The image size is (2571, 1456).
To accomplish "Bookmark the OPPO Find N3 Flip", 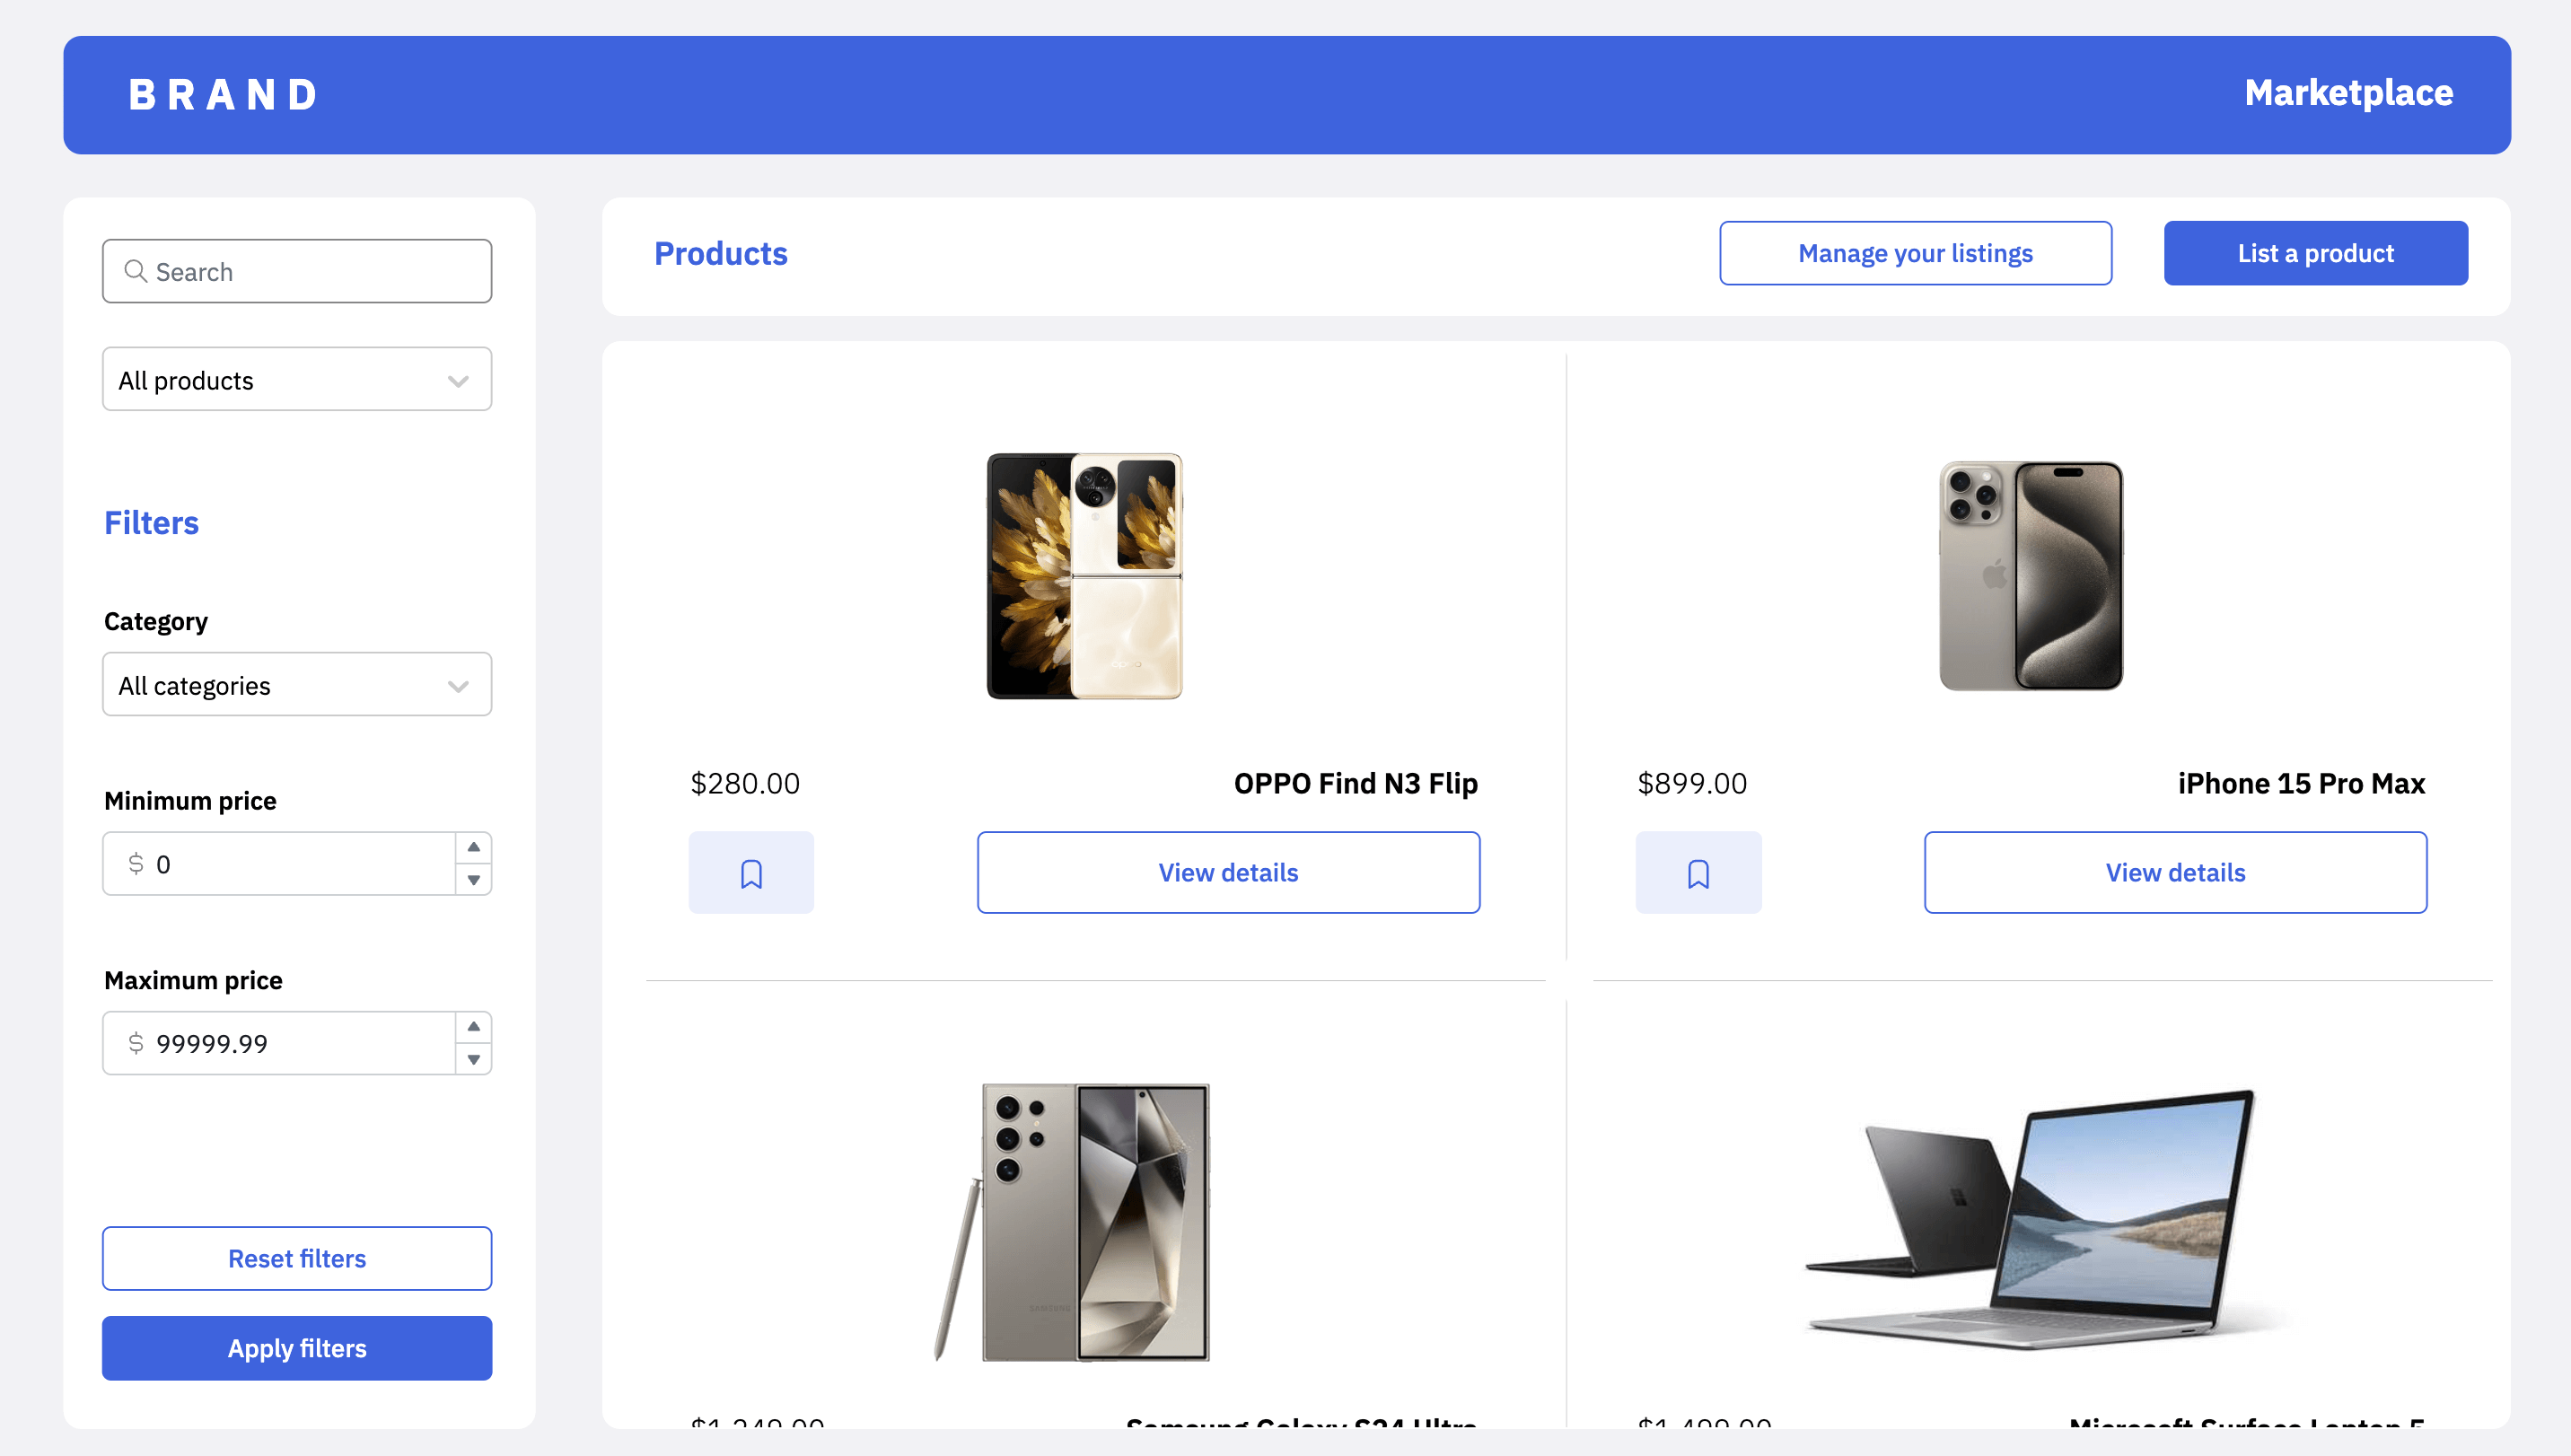I will [751, 872].
